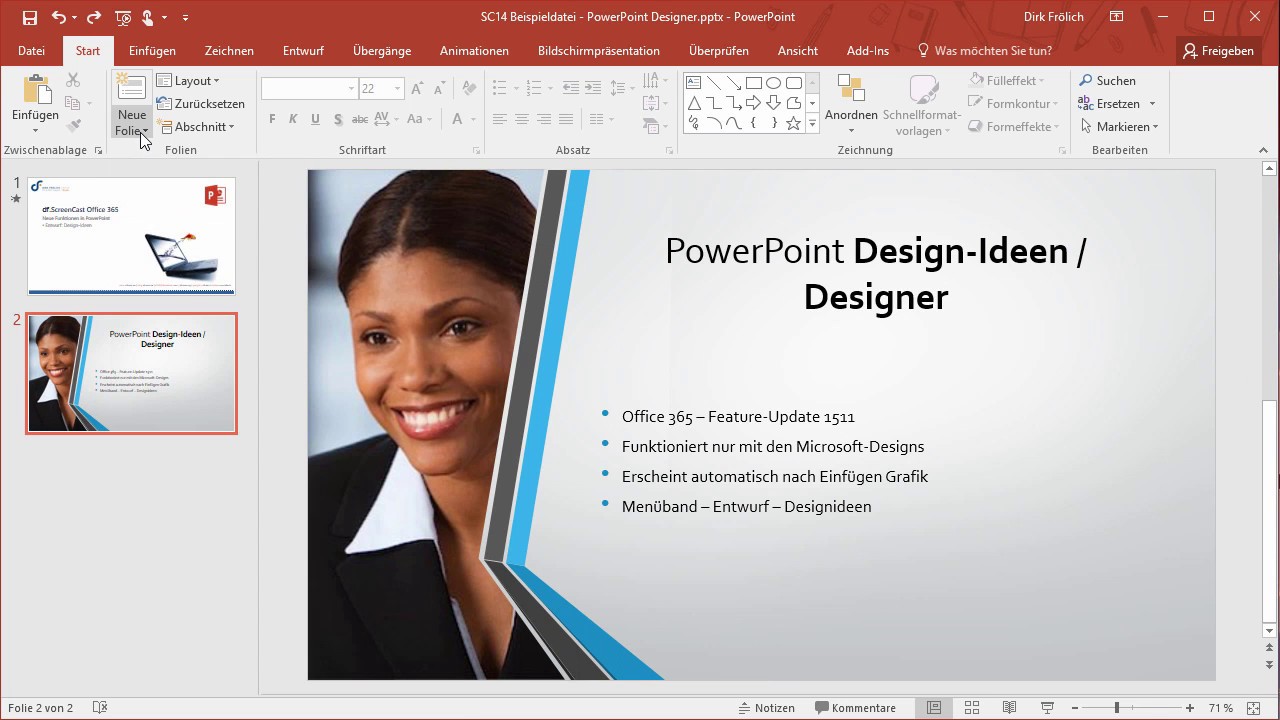Switch to slide sorter view icon
The height and width of the screenshot is (720, 1280).
(x=971, y=708)
